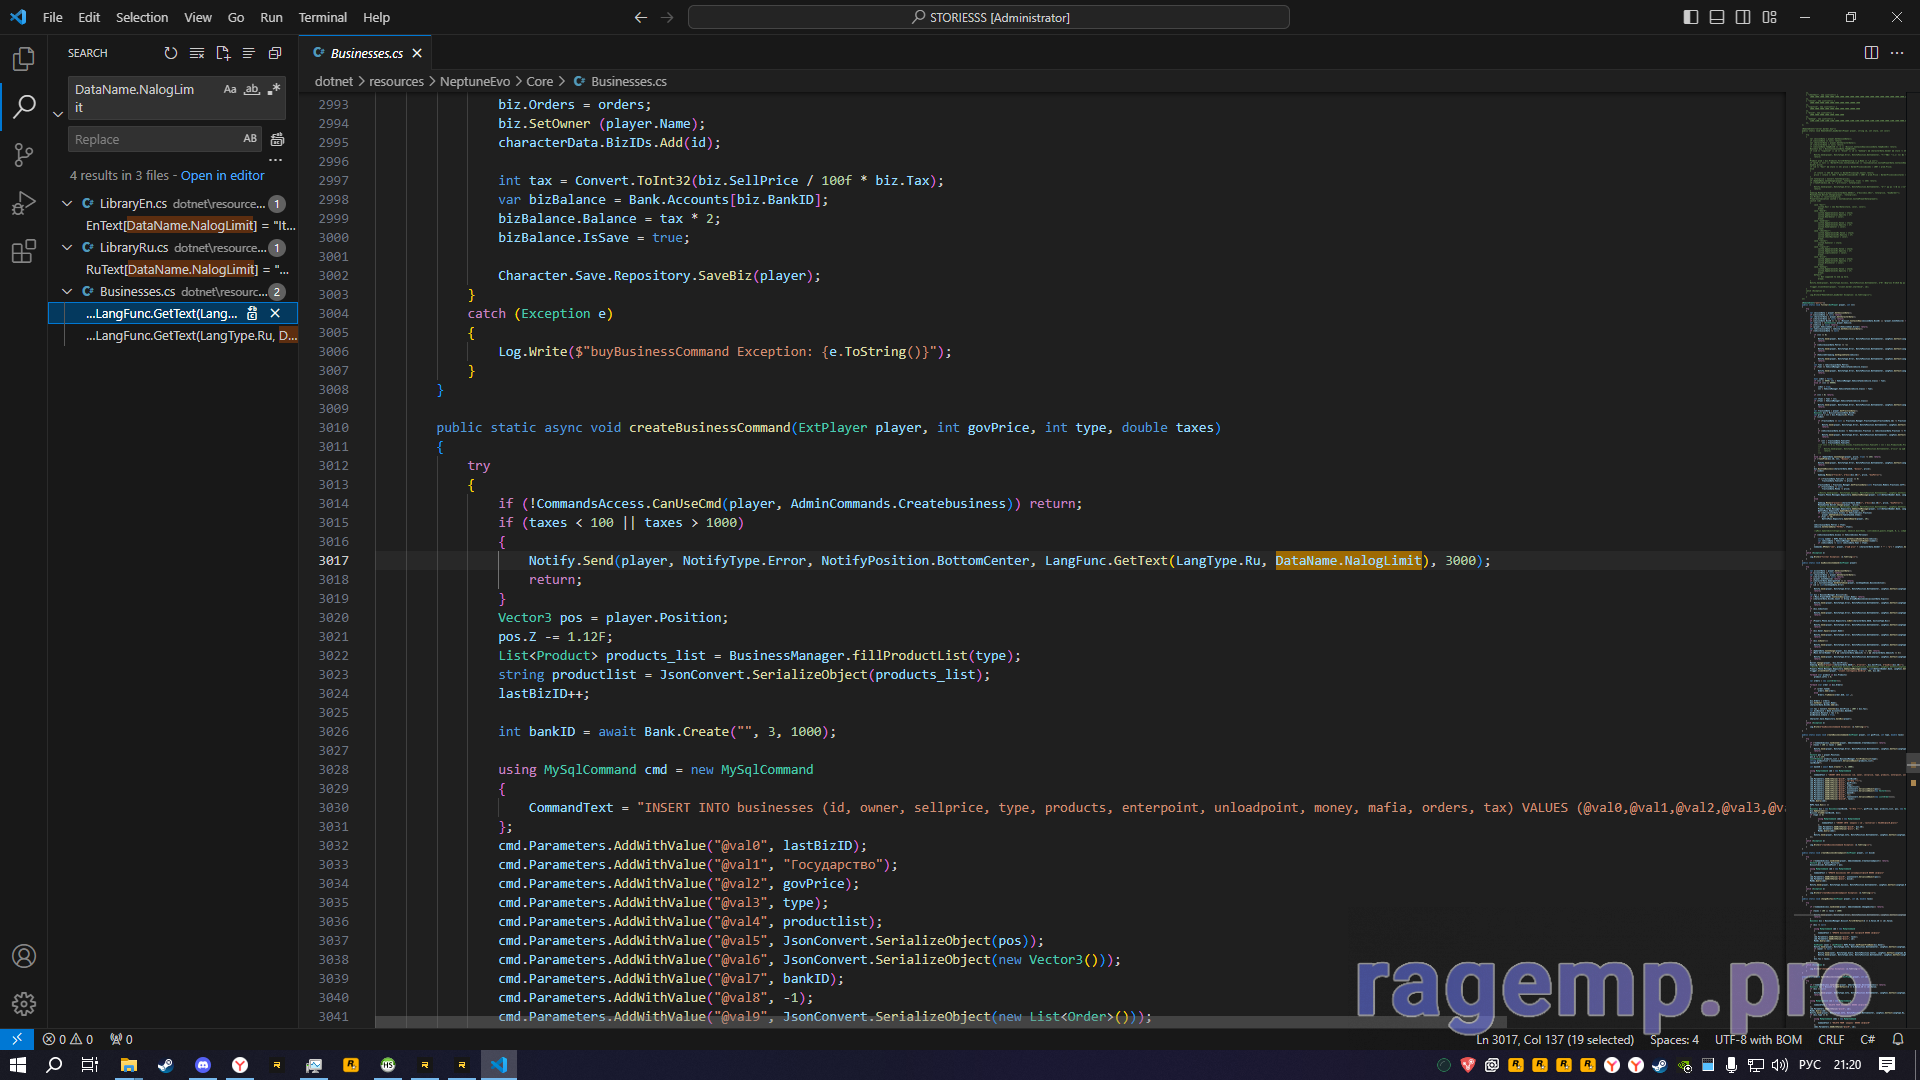Screen dimensions: 1920x1080
Task: Open a new search editor
Action: click(x=223, y=53)
